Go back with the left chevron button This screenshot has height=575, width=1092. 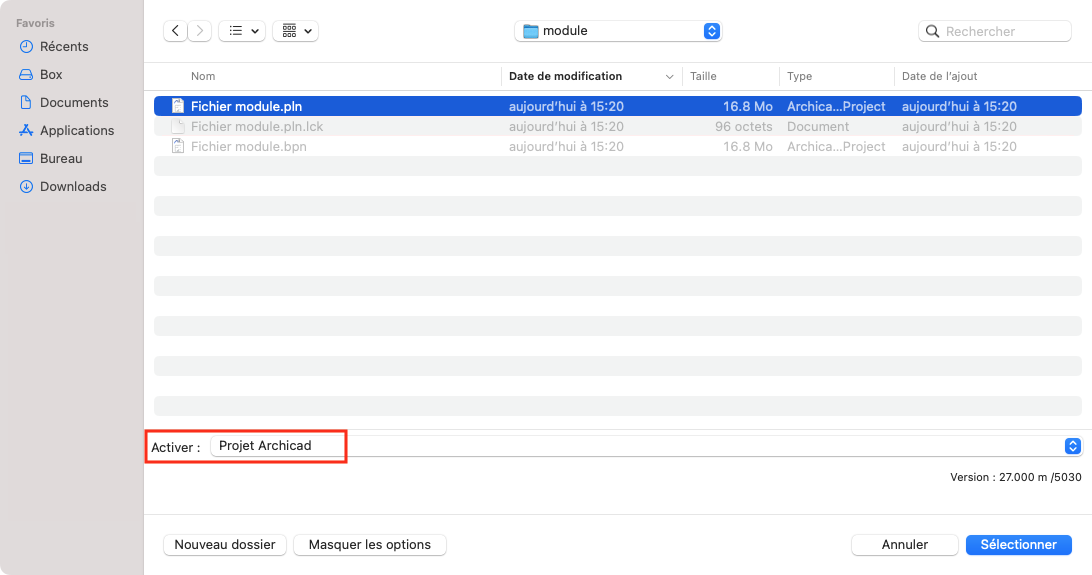[x=175, y=31]
